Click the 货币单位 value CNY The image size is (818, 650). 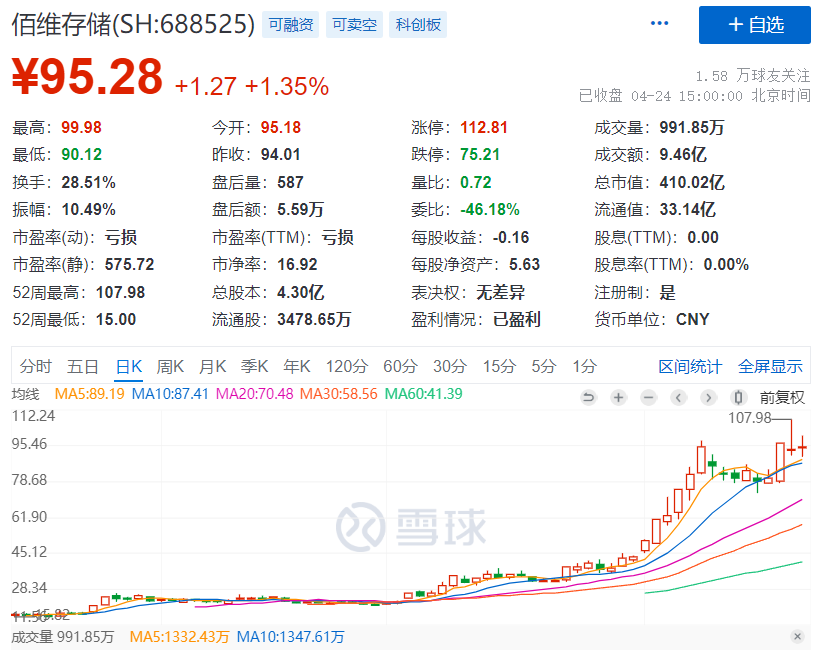692,319
